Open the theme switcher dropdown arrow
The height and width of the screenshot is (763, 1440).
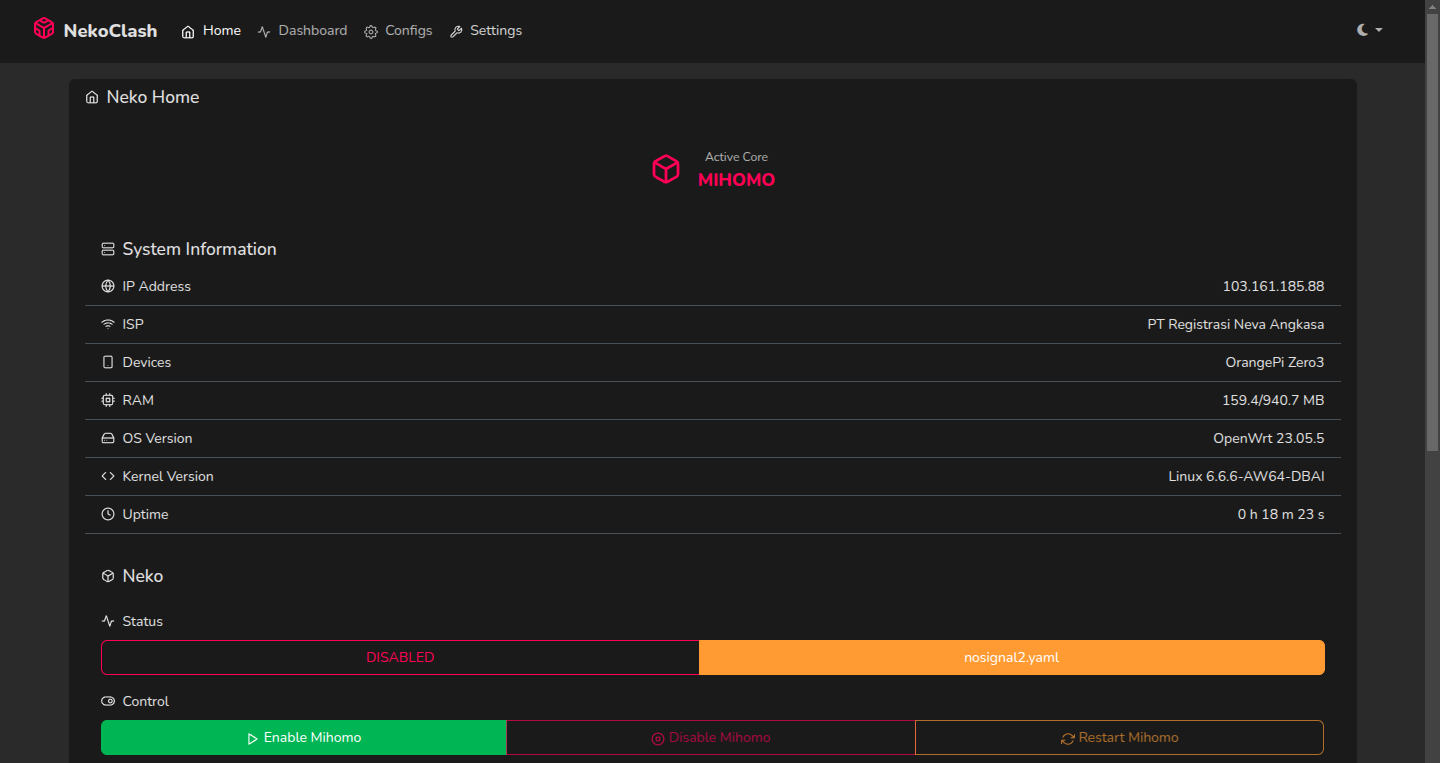(1379, 30)
